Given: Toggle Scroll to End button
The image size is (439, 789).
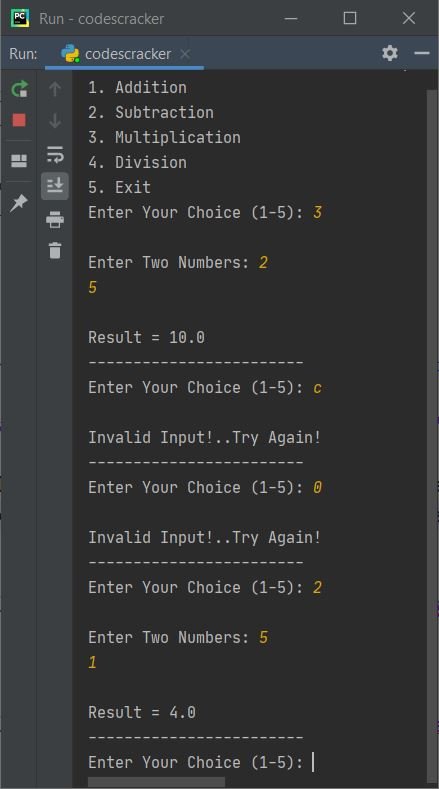Looking at the screenshot, I should point(55,186).
